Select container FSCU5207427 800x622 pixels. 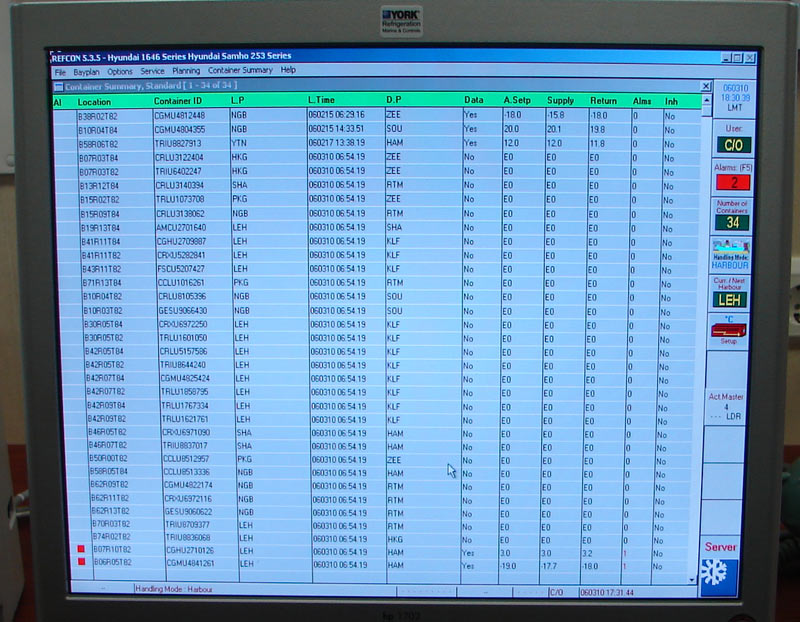[181, 269]
